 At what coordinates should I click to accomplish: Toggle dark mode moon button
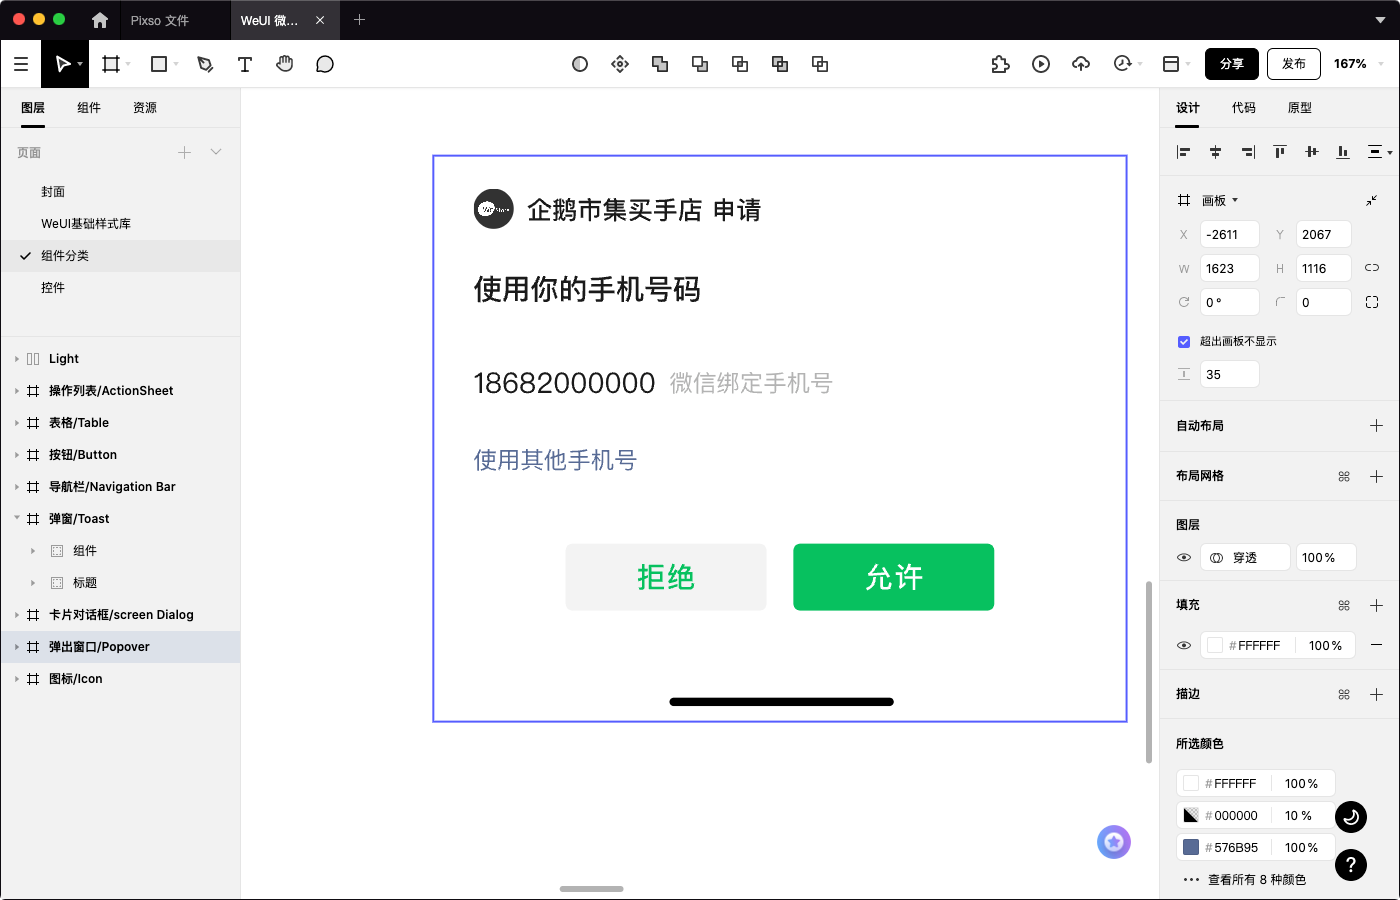tap(1351, 817)
